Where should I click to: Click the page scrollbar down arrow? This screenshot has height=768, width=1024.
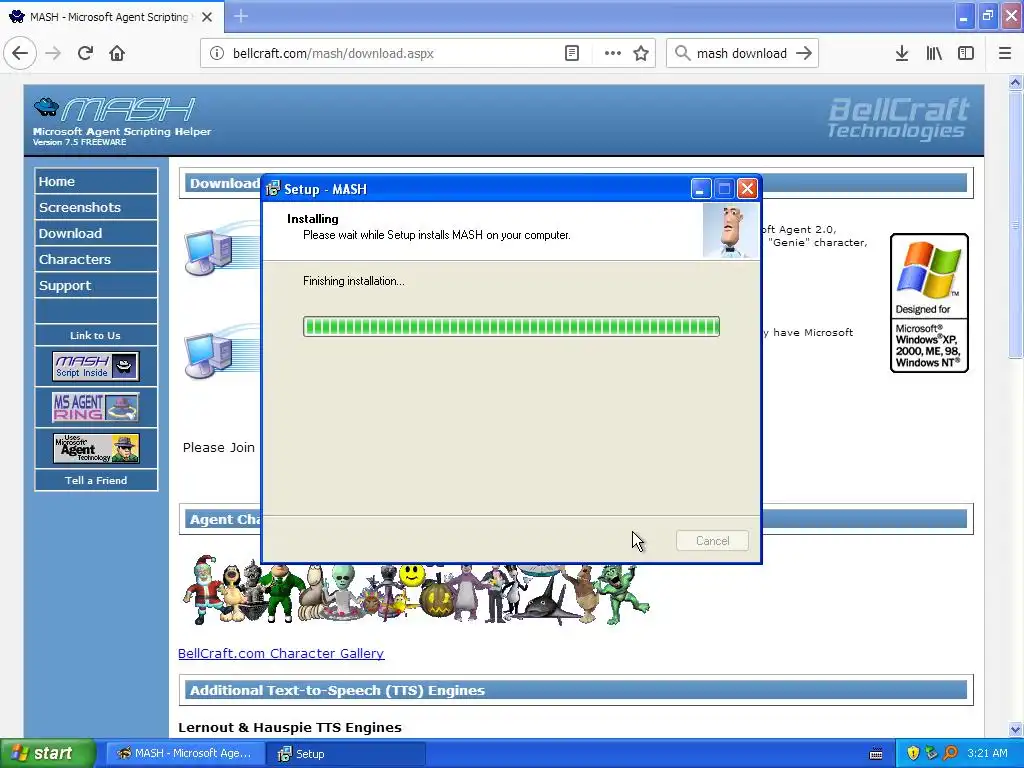tap(1015, 729)
